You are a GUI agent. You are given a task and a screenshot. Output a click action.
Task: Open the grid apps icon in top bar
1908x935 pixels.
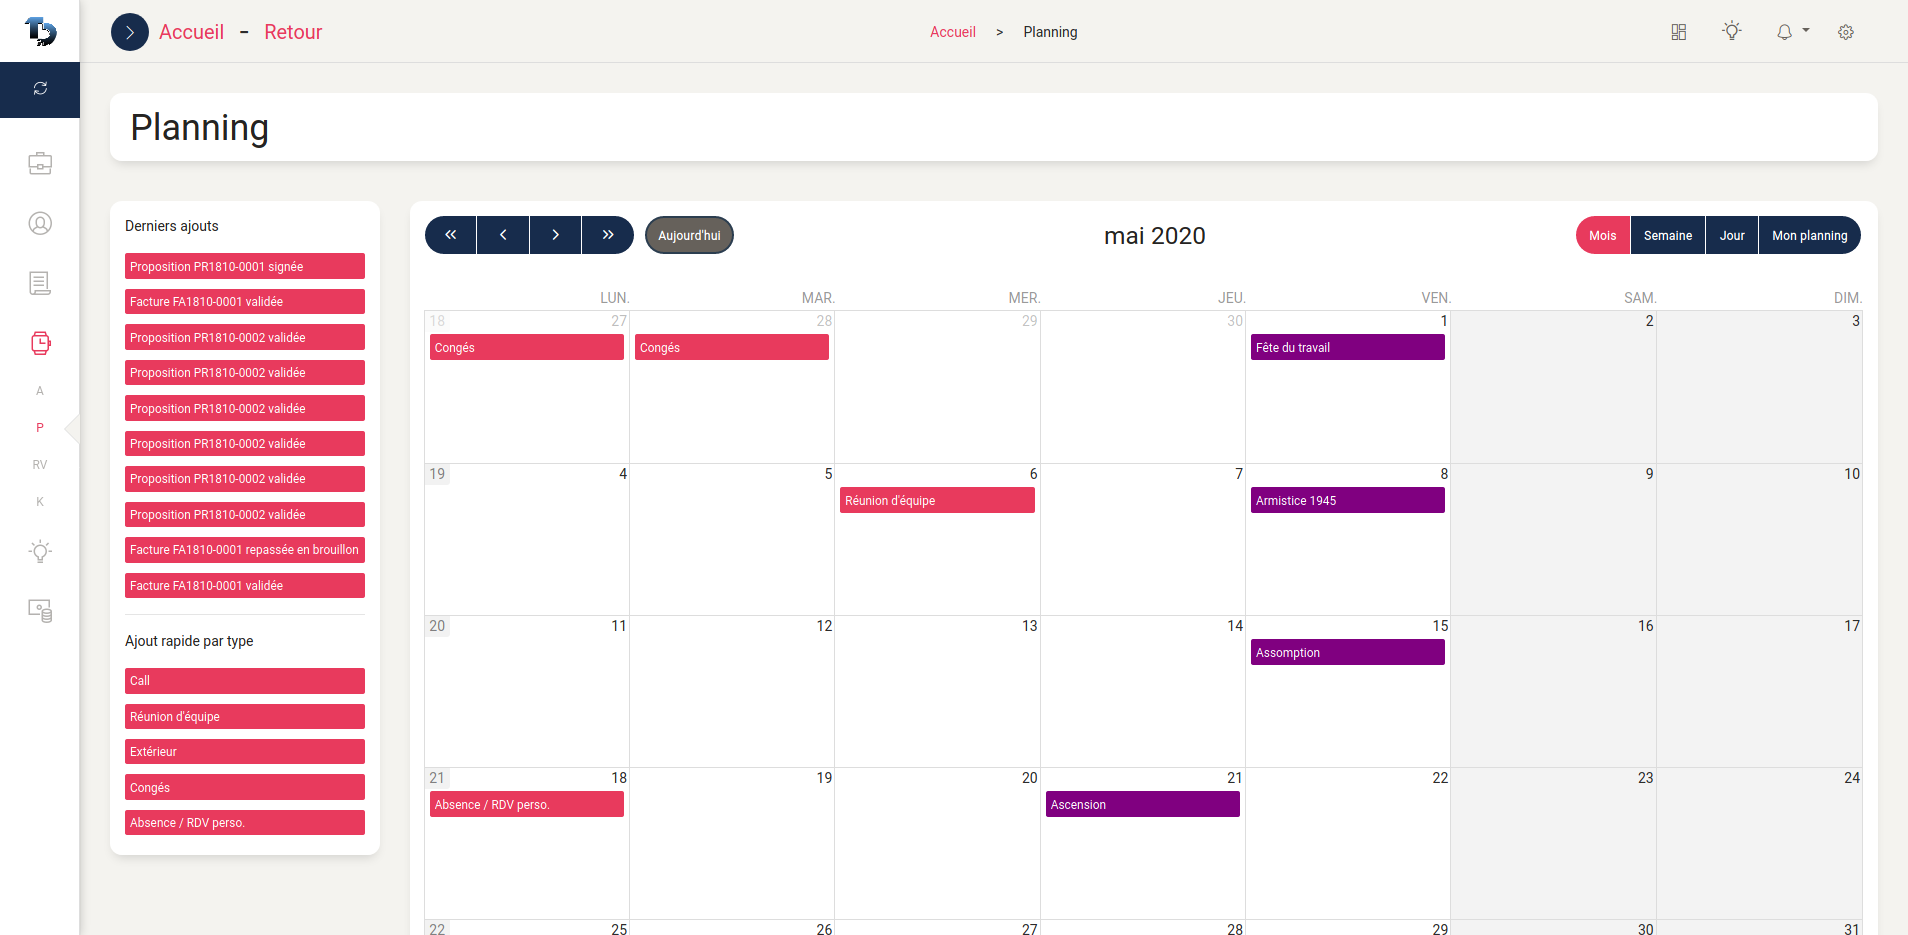[1679, 32]
